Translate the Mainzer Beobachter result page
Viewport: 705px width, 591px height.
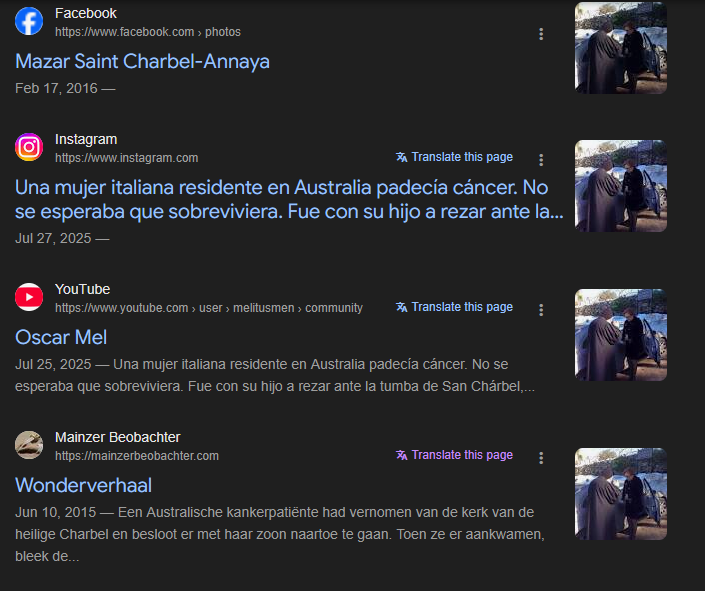(454, 455)
